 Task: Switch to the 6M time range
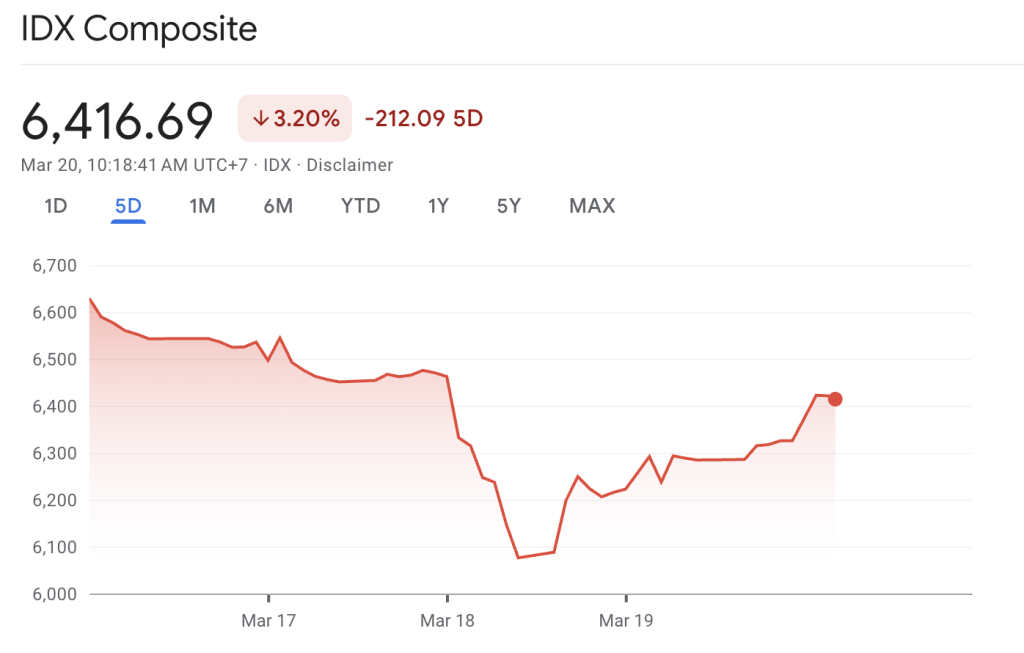point(278,206)
